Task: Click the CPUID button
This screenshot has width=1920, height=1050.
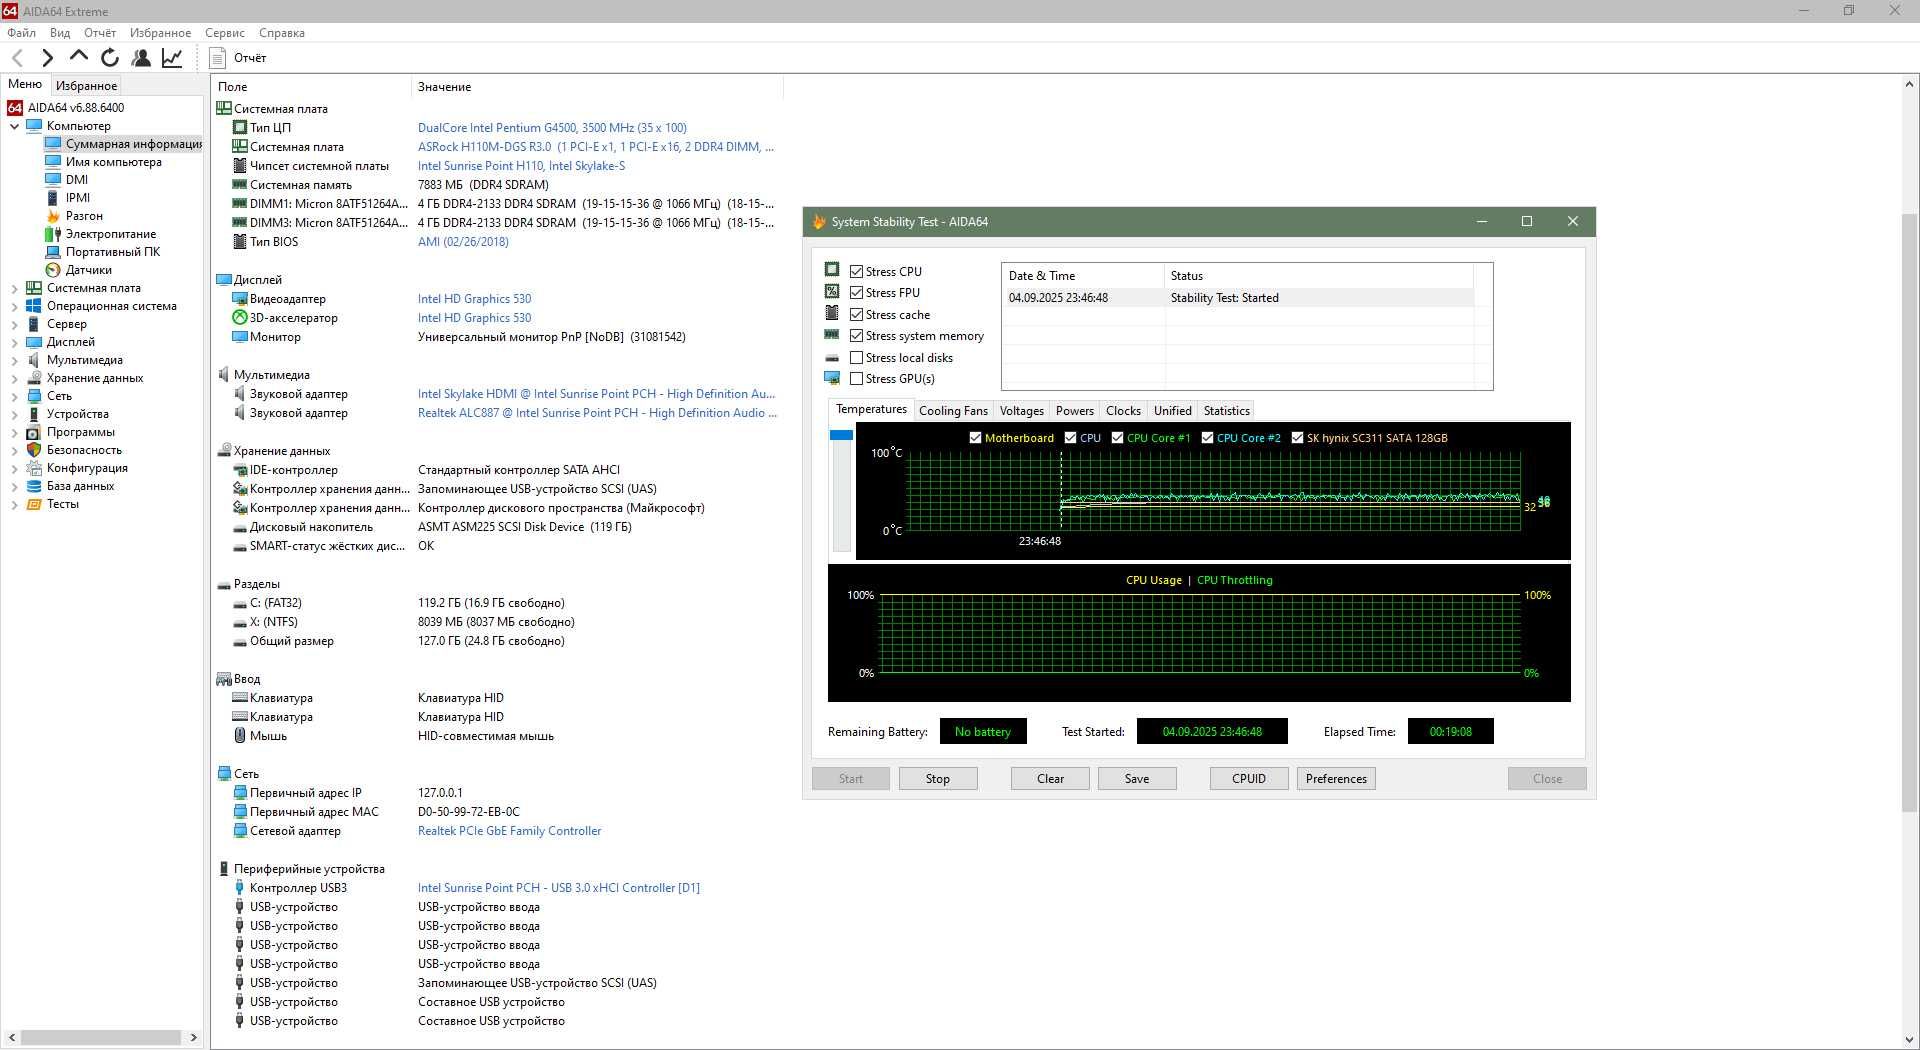Action: point(1249,779)
